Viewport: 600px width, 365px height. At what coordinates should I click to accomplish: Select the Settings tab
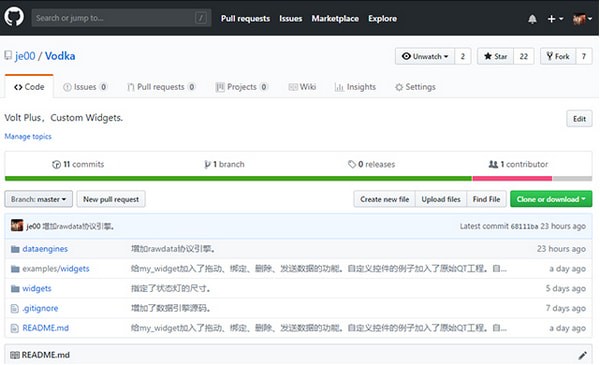pyautogui.click(x=415, y=87)
